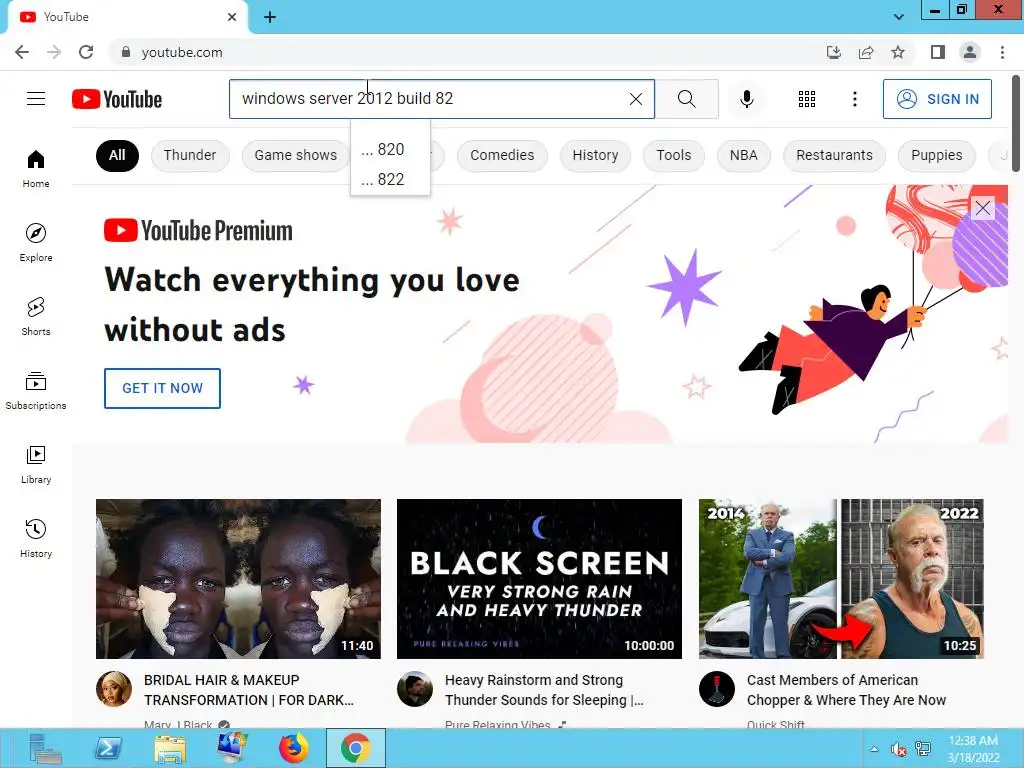Open the American Chopper cast video thumbnail
Screen dimensions: 1024x768
[841, 579]
